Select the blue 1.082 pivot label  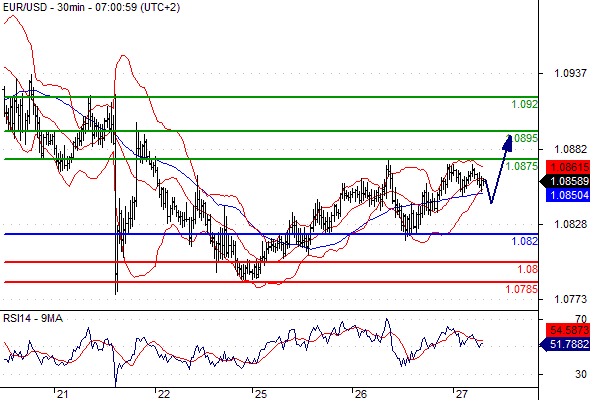525,241
